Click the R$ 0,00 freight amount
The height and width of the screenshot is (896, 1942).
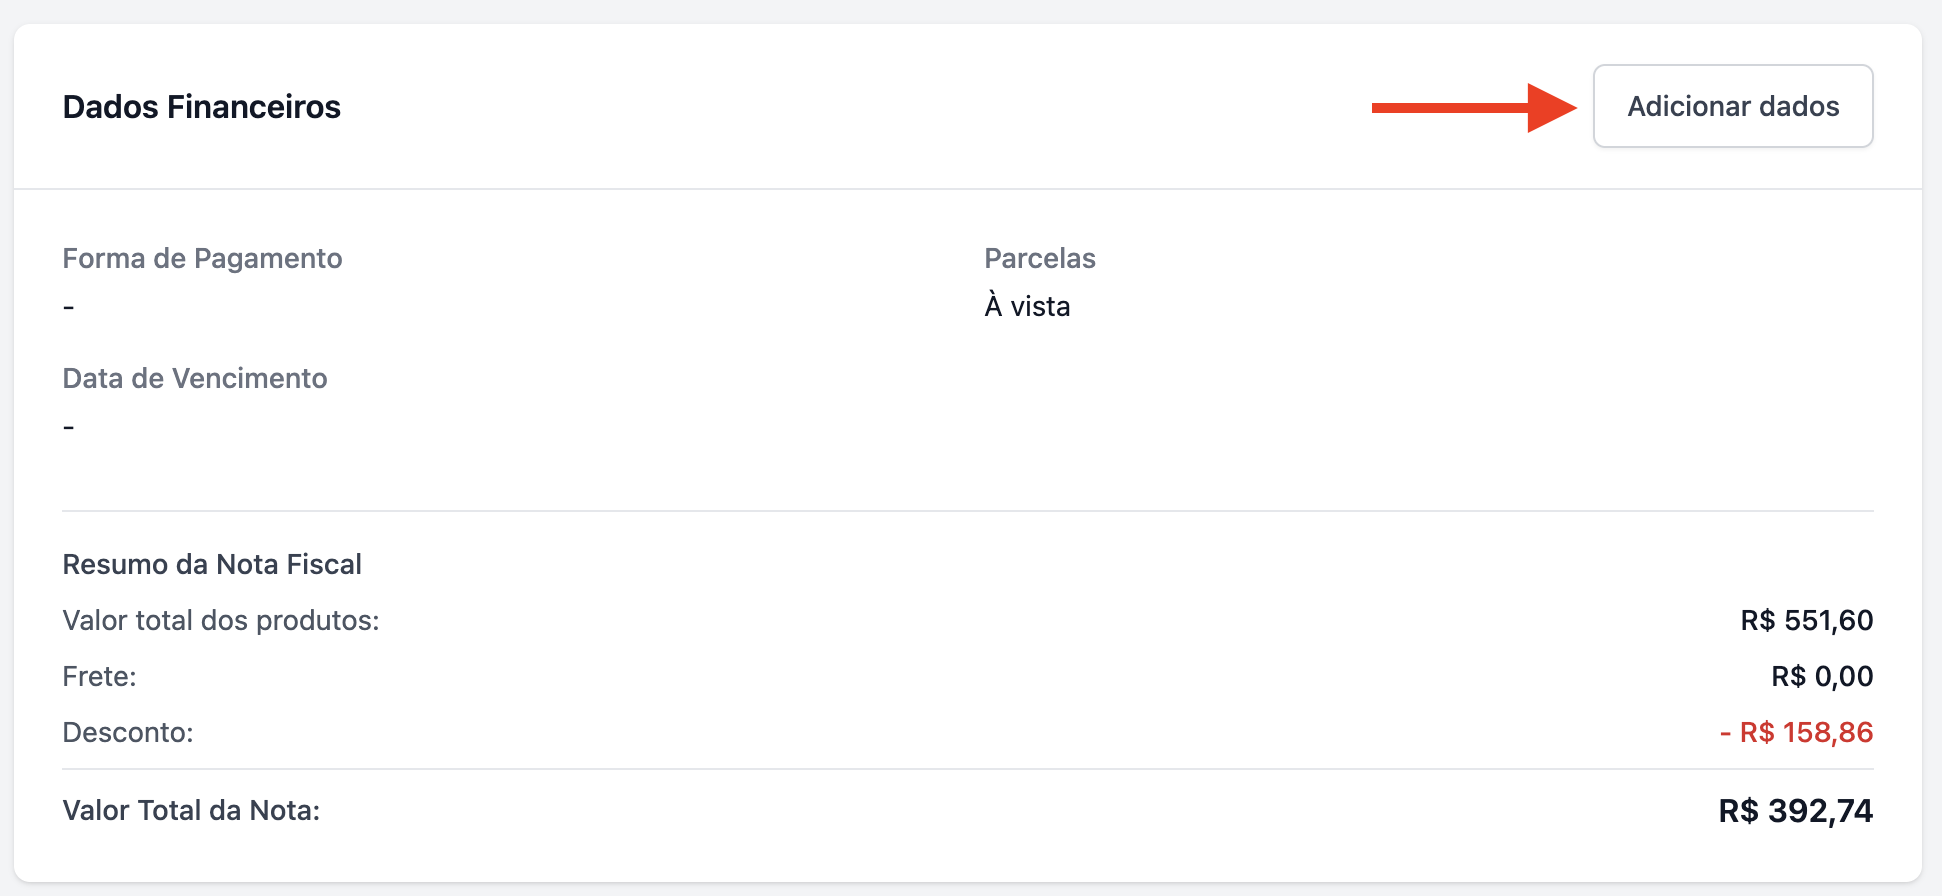point(1821,676)
